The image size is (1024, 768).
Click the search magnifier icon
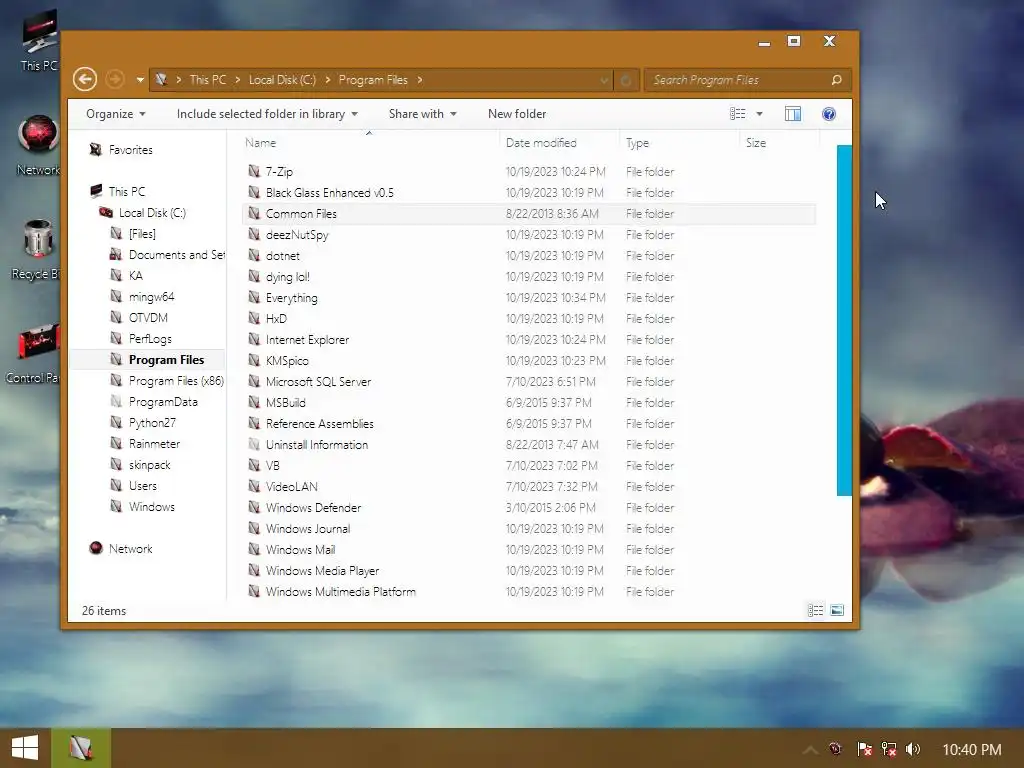(837, 80)
